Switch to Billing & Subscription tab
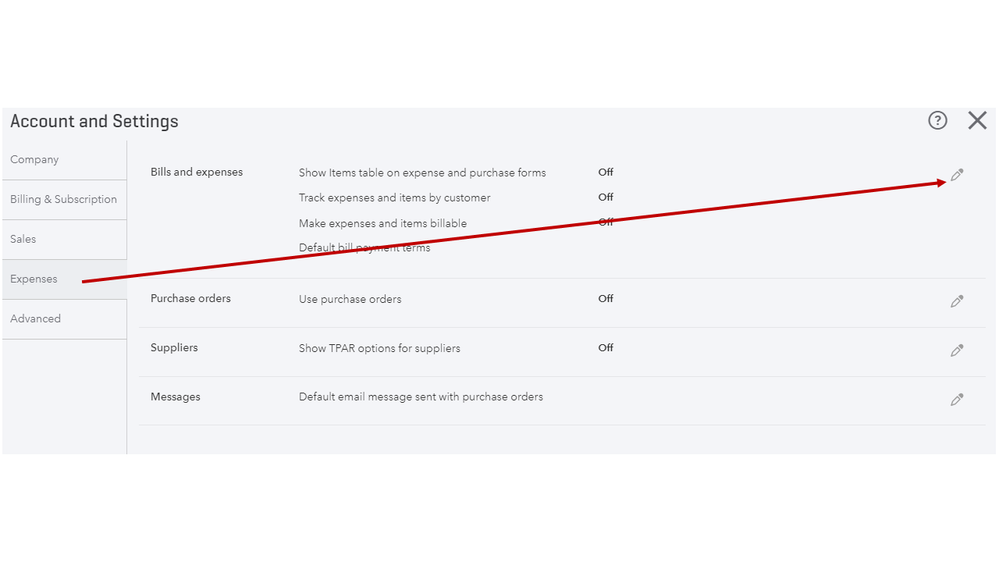This screenshot has height=562, width=999. point(63,200)
